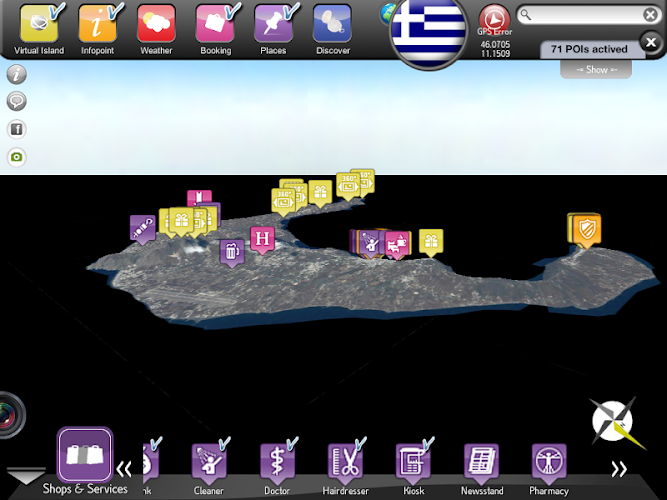
Task: Click the Shops & Services label
Action: click(85, 489)
